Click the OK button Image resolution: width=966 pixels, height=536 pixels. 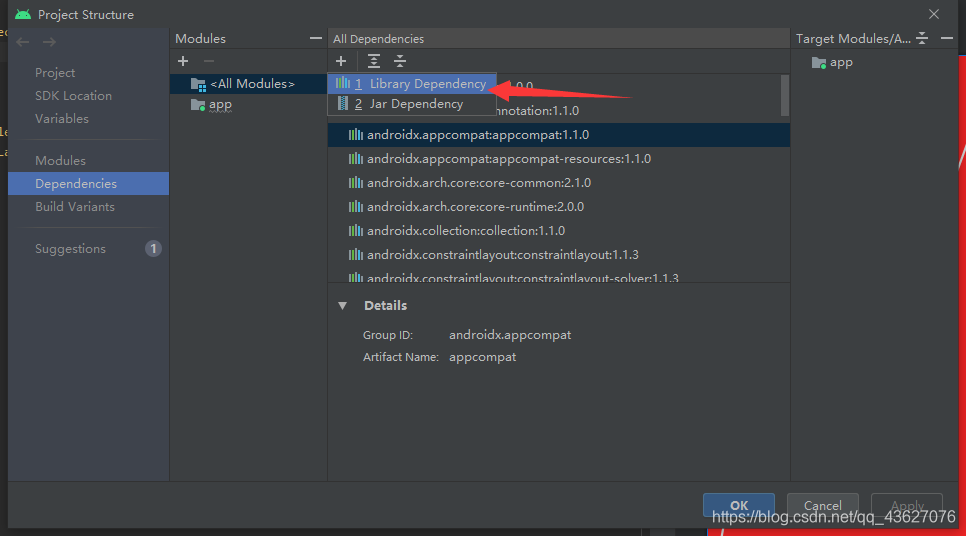739,505
